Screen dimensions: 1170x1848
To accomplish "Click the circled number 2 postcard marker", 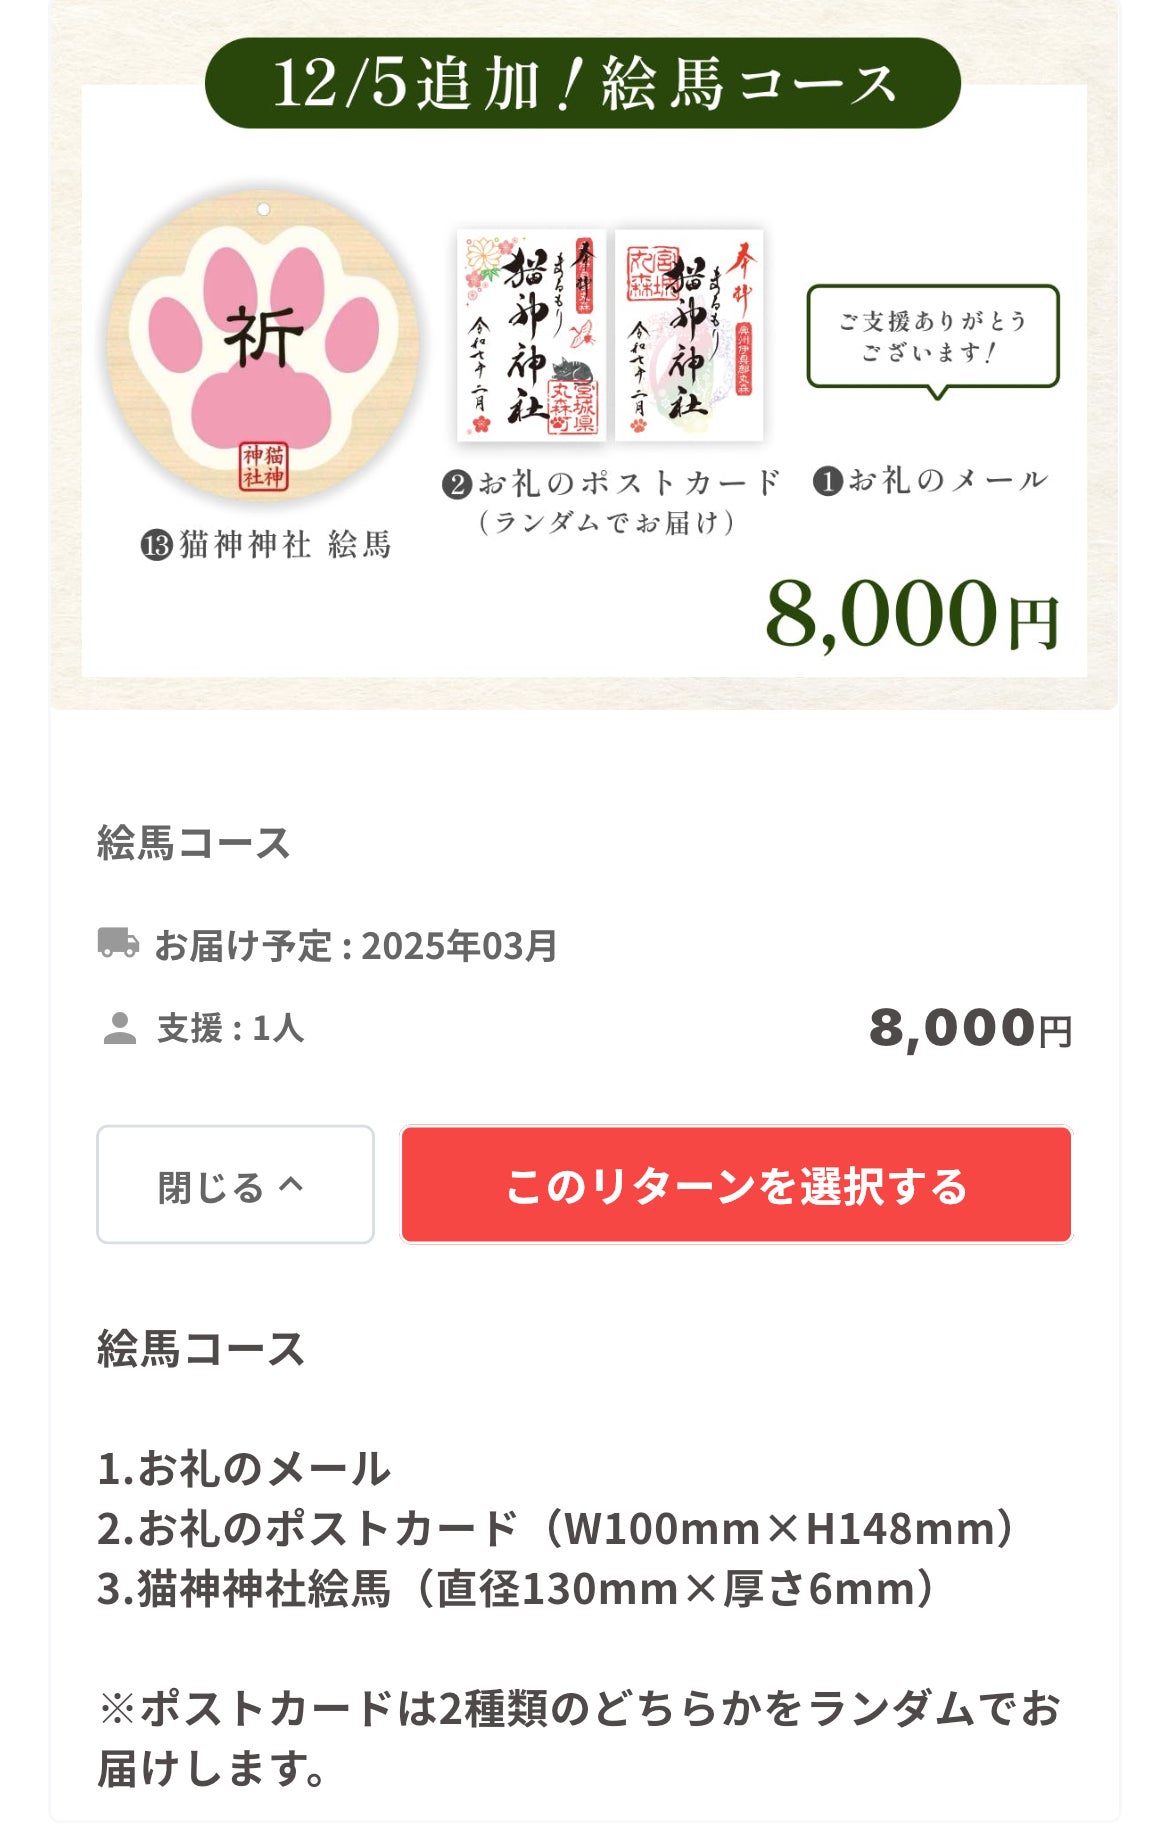I will [x=456, y=485].
